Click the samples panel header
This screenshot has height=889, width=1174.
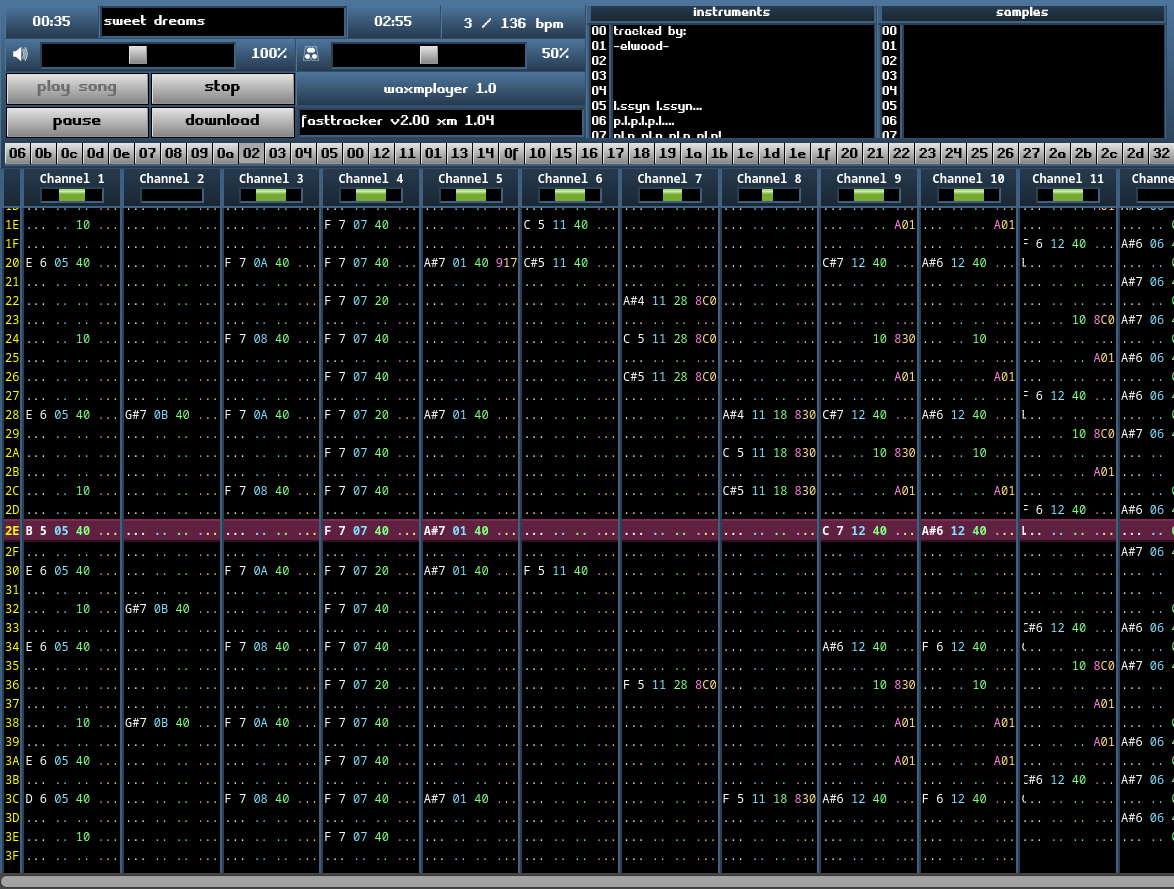pos(1022,13)
